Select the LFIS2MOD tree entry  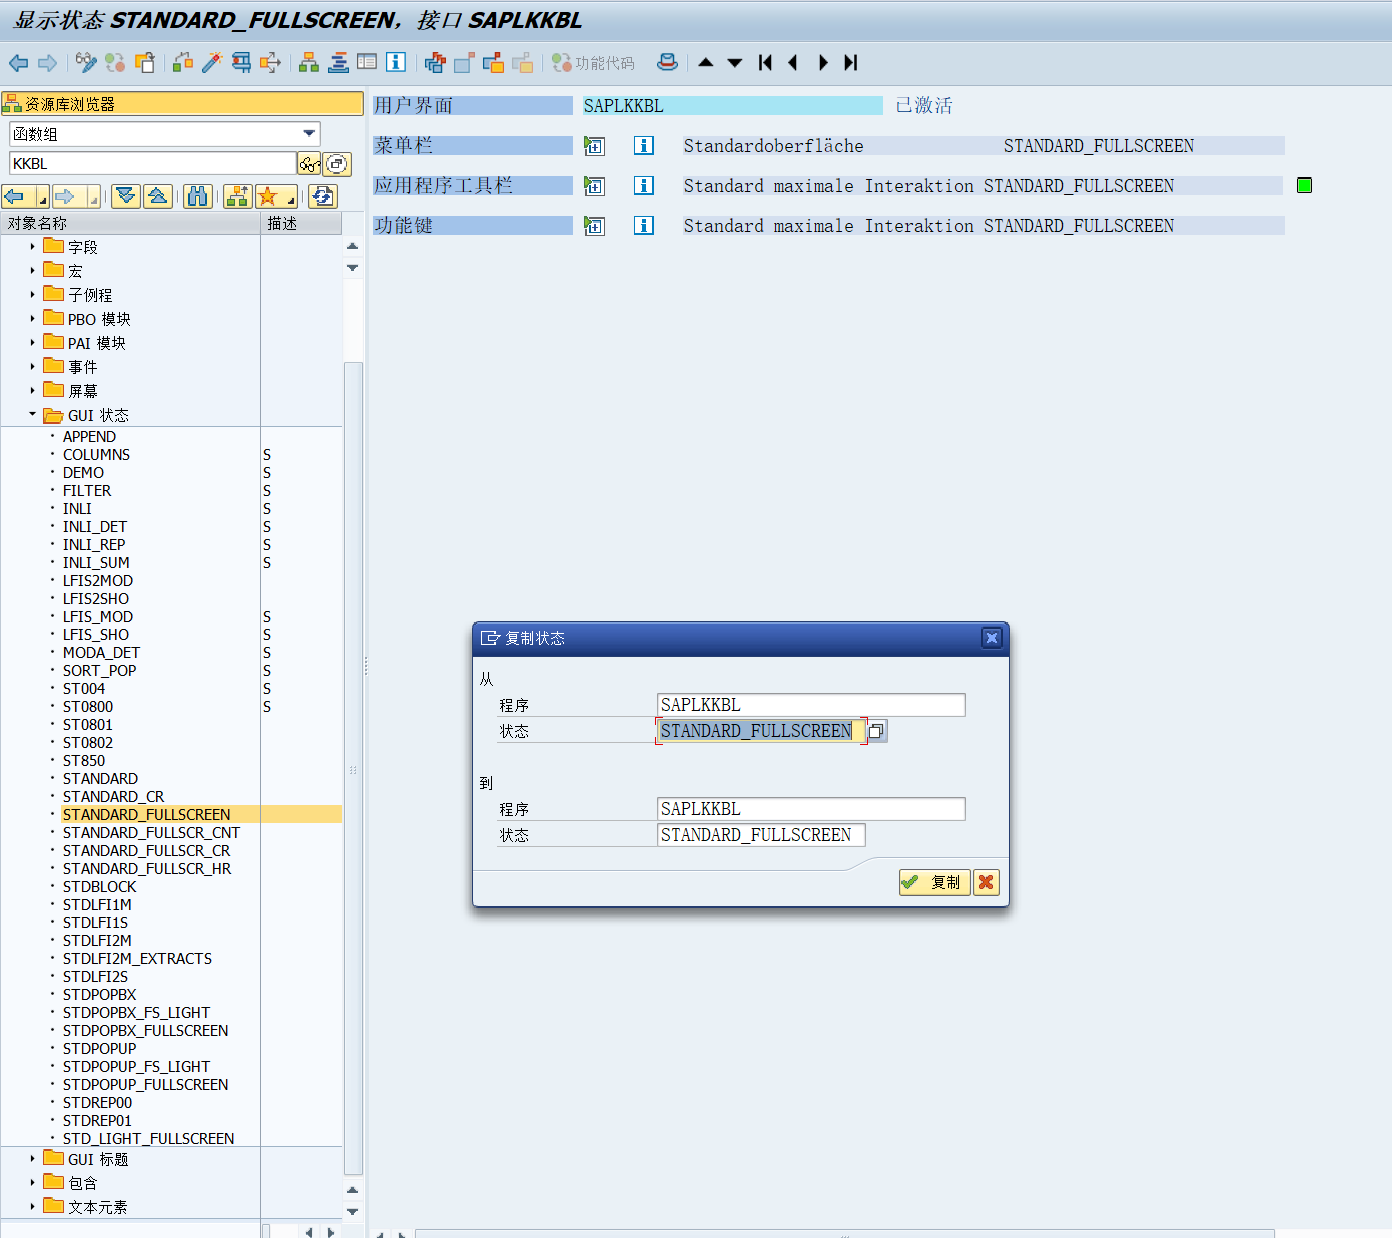pos(97,581)
